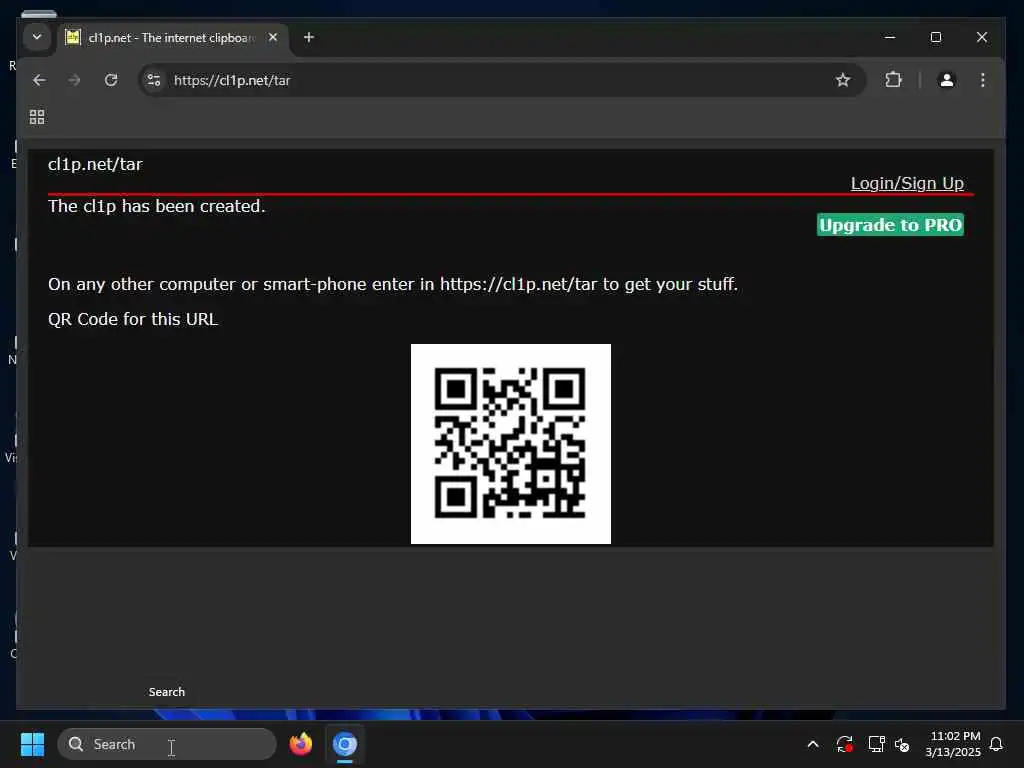Open the browser three-dot menu
Image resolution: width=1024 pixels, height=768 pixels.
coord(982,80)
